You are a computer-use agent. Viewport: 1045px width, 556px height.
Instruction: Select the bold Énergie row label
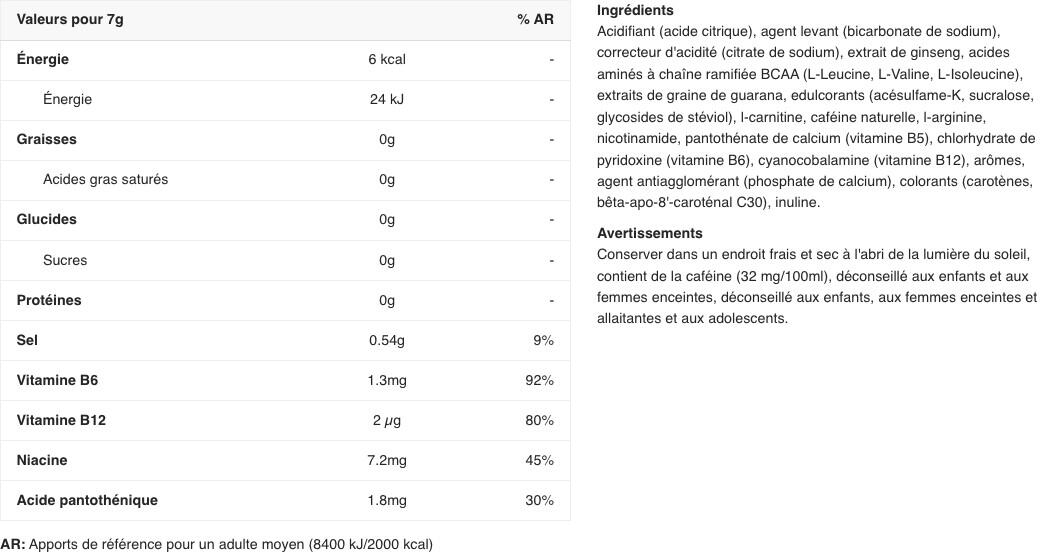[43, 59]
